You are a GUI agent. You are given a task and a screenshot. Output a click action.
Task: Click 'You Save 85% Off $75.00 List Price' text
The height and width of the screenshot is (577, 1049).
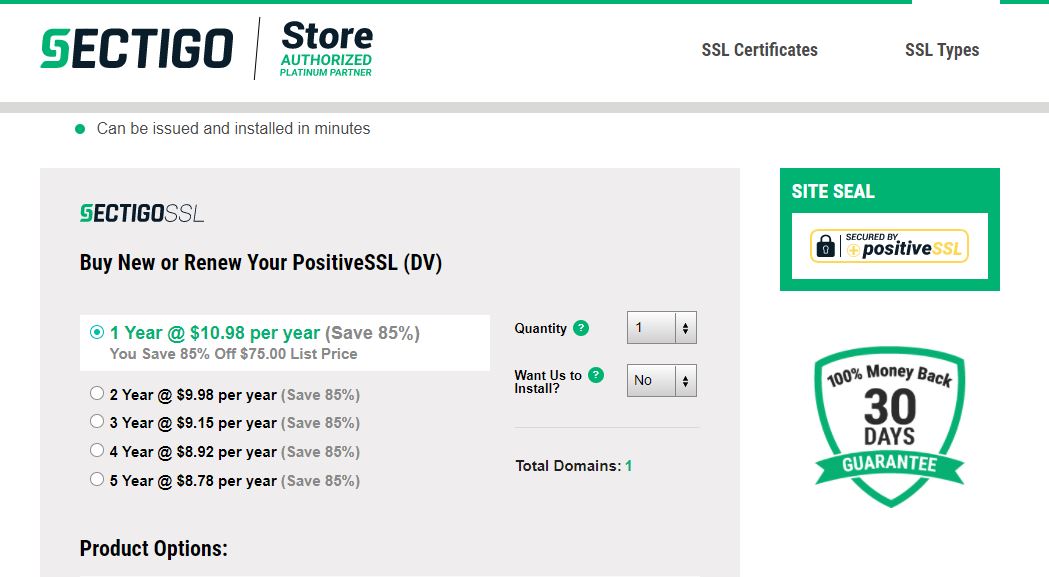233,354
